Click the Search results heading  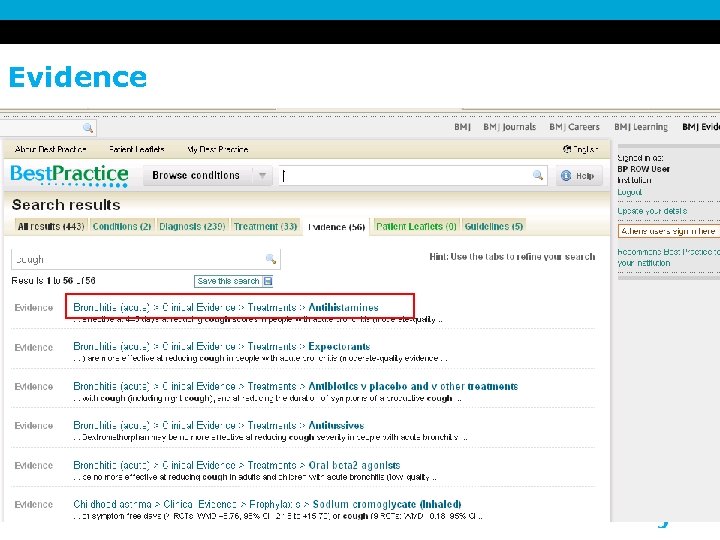click(66, 205)
